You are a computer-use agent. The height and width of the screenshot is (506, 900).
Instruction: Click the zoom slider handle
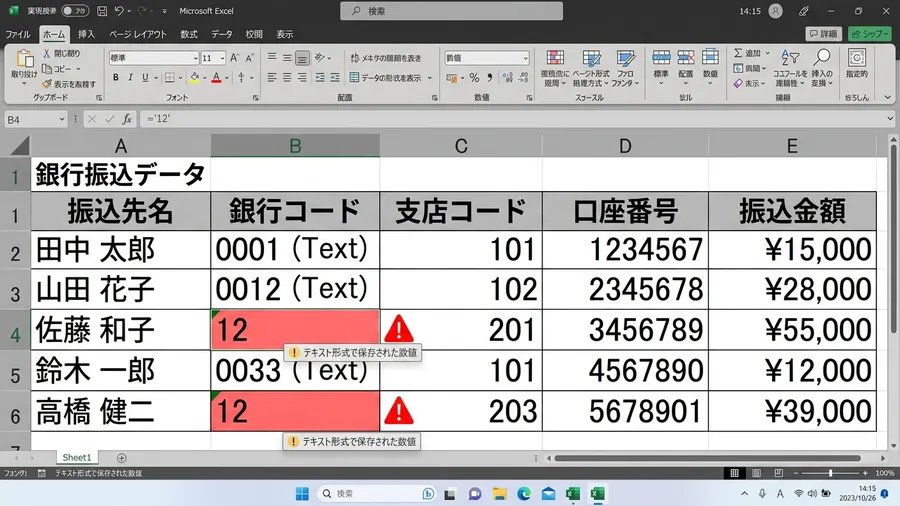[830, 473]
